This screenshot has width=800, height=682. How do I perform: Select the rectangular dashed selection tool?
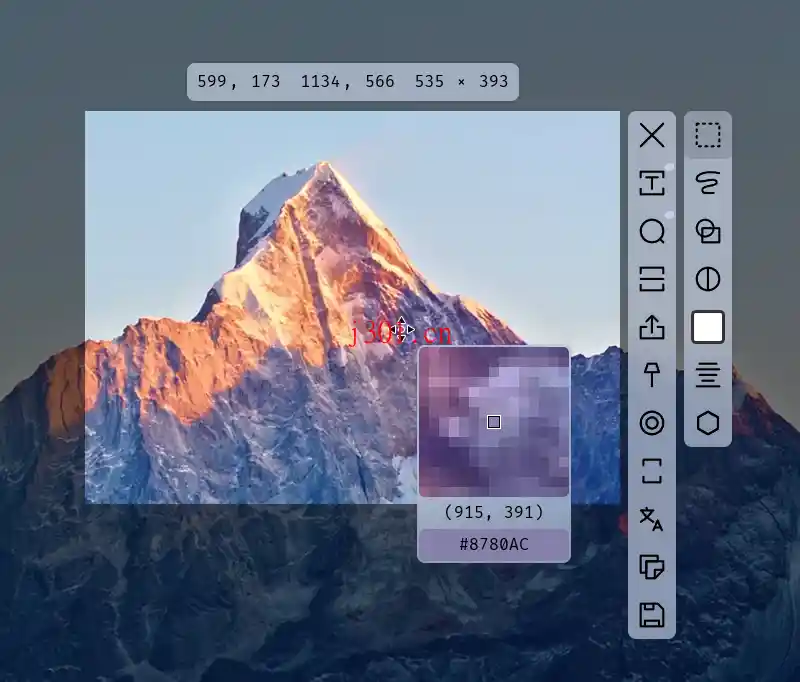[x=708, y=135]
